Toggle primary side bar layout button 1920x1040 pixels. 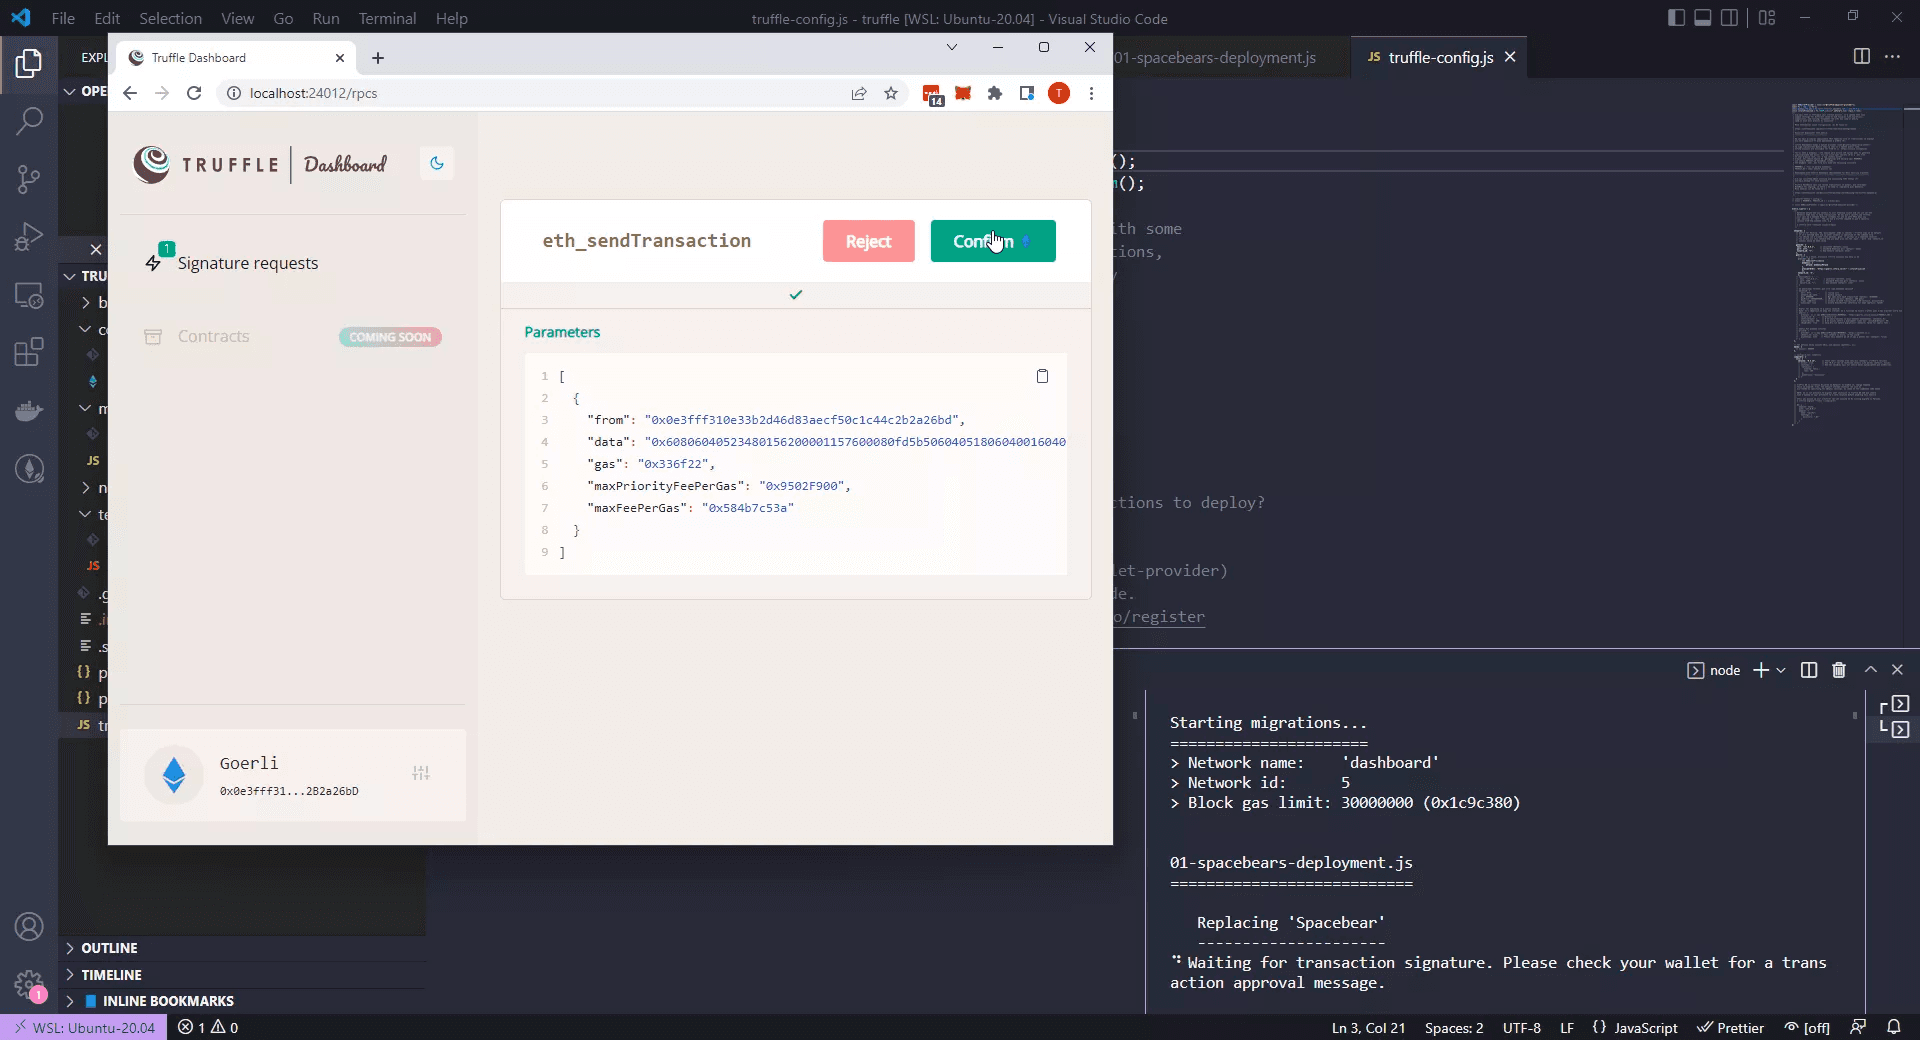click(1676, 18)
